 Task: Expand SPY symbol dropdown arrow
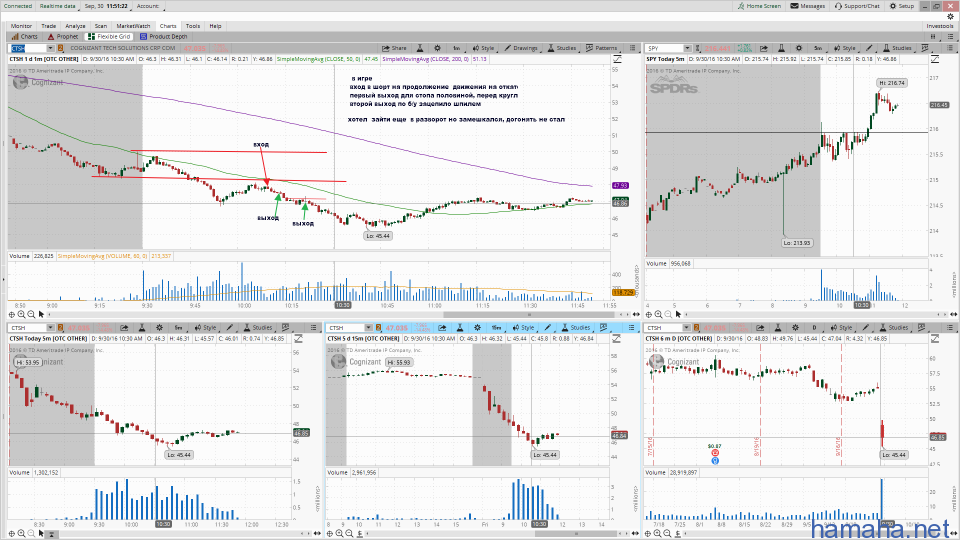point(688,48)
